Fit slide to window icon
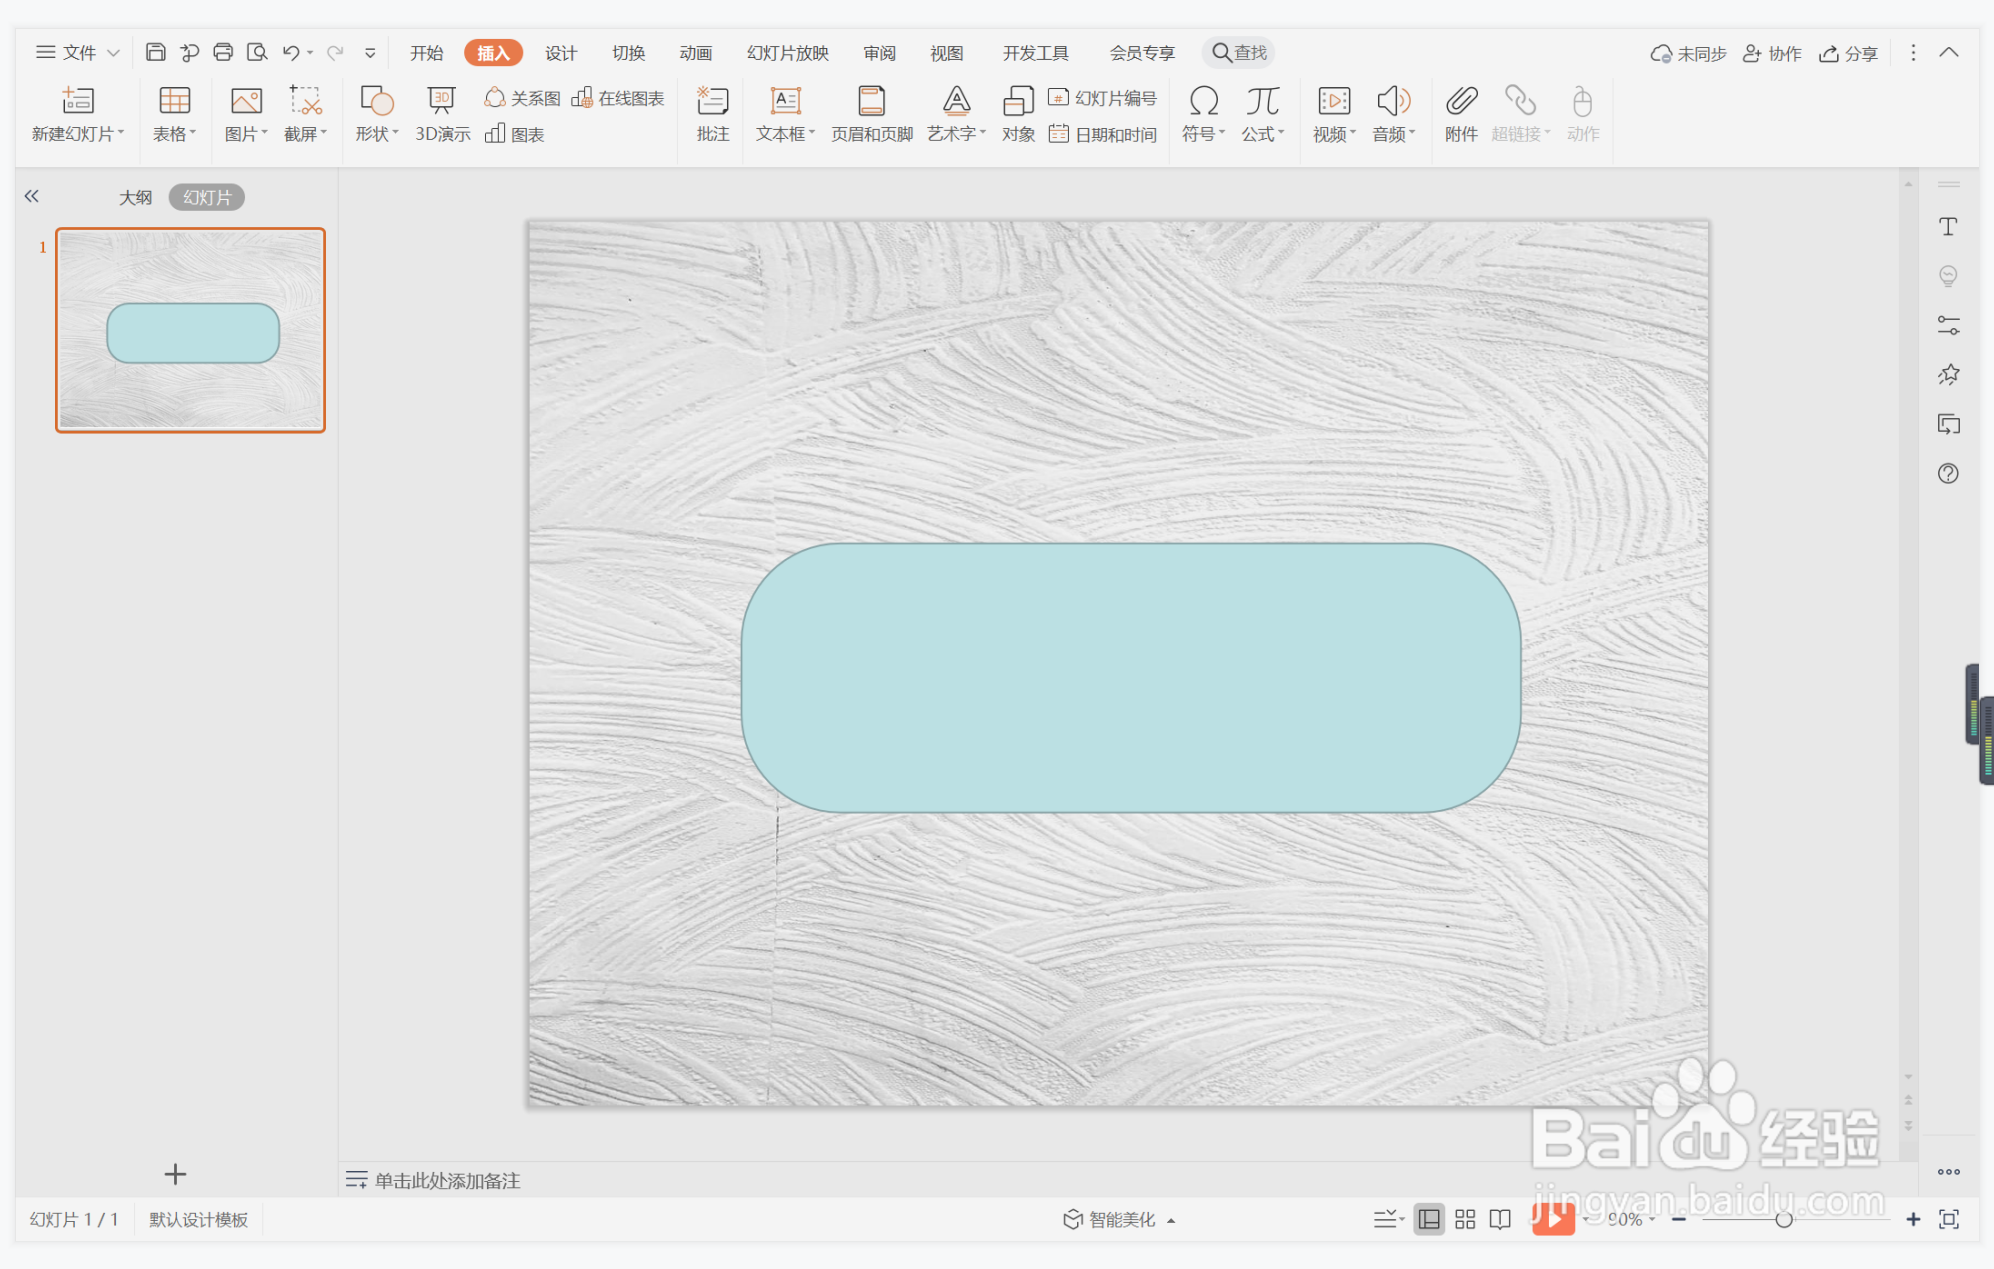 click(1949, 1219)
